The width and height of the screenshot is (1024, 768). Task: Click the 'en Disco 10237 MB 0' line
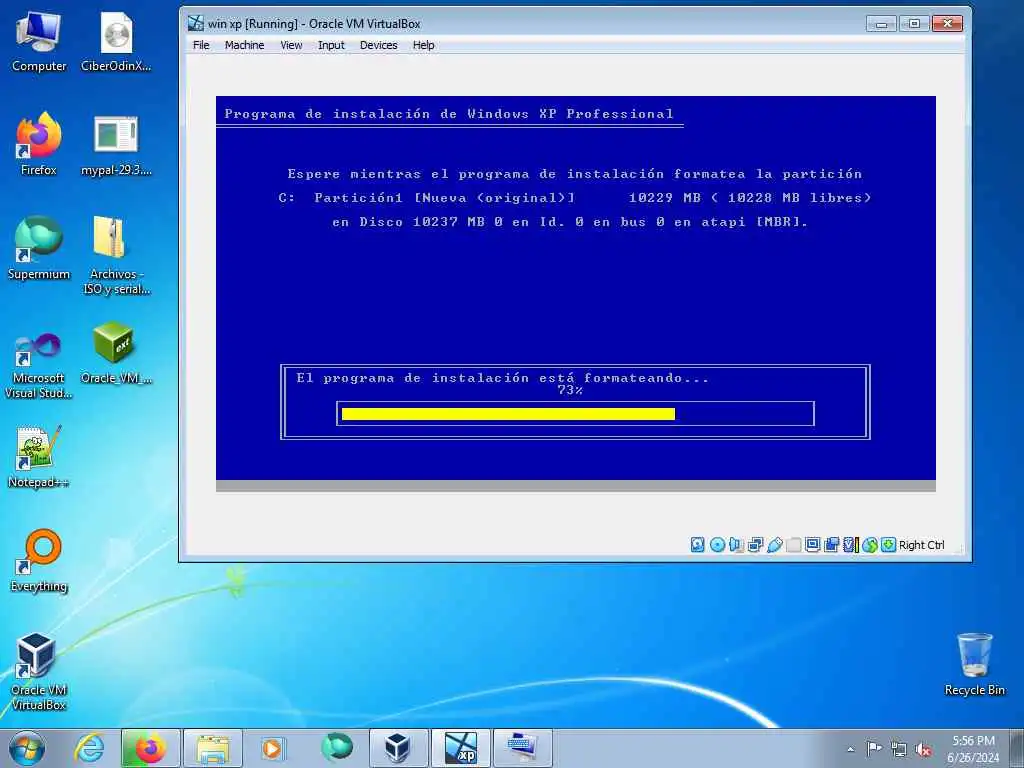click(570, 222)
